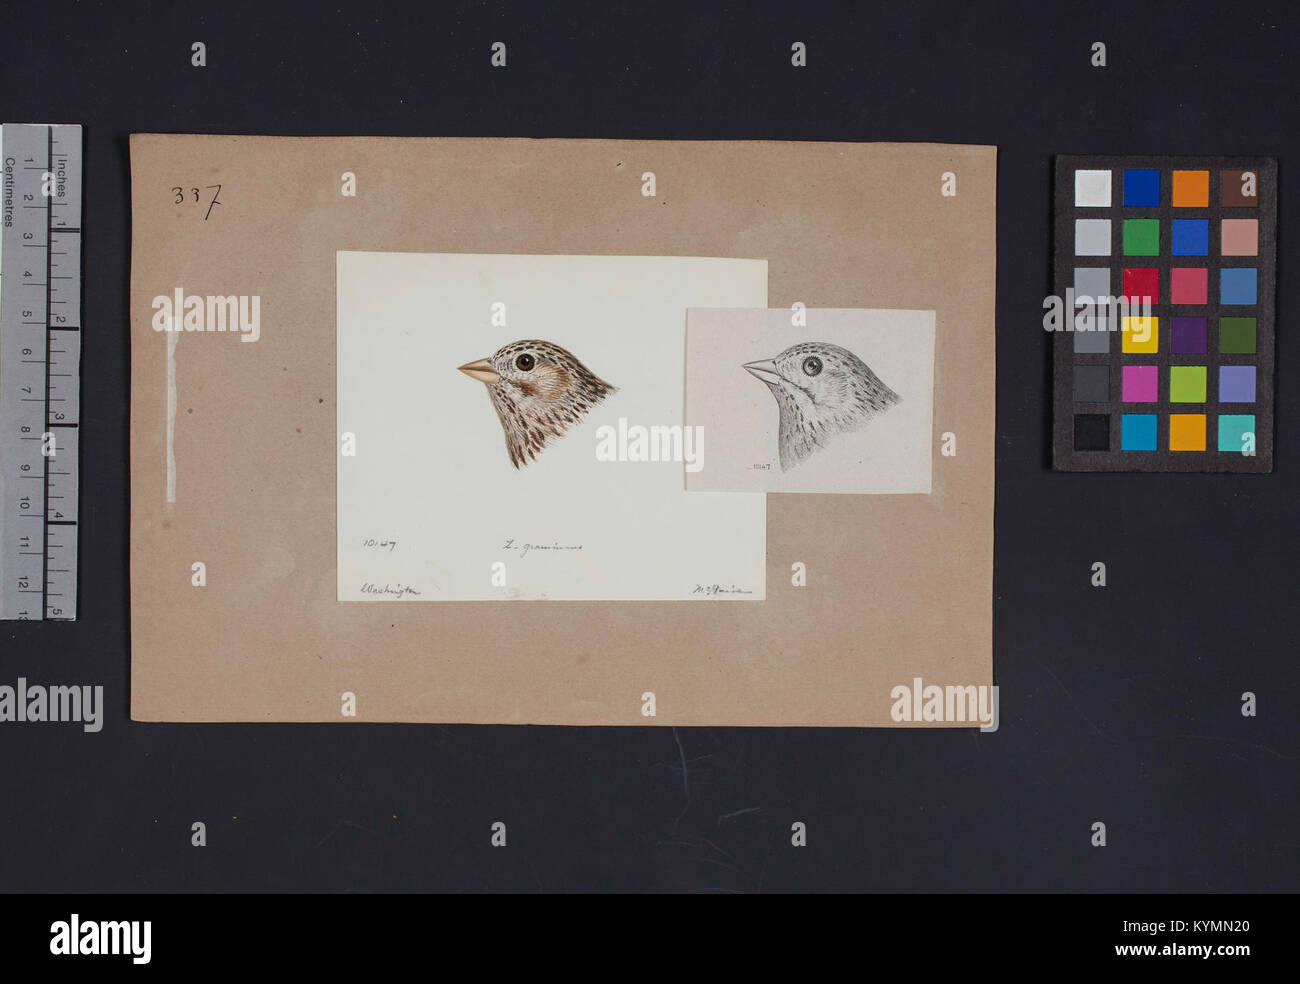The image size is (1300, 984).
Task: Select the pencil bird head sketch
Action: click(x=822, y=404)
